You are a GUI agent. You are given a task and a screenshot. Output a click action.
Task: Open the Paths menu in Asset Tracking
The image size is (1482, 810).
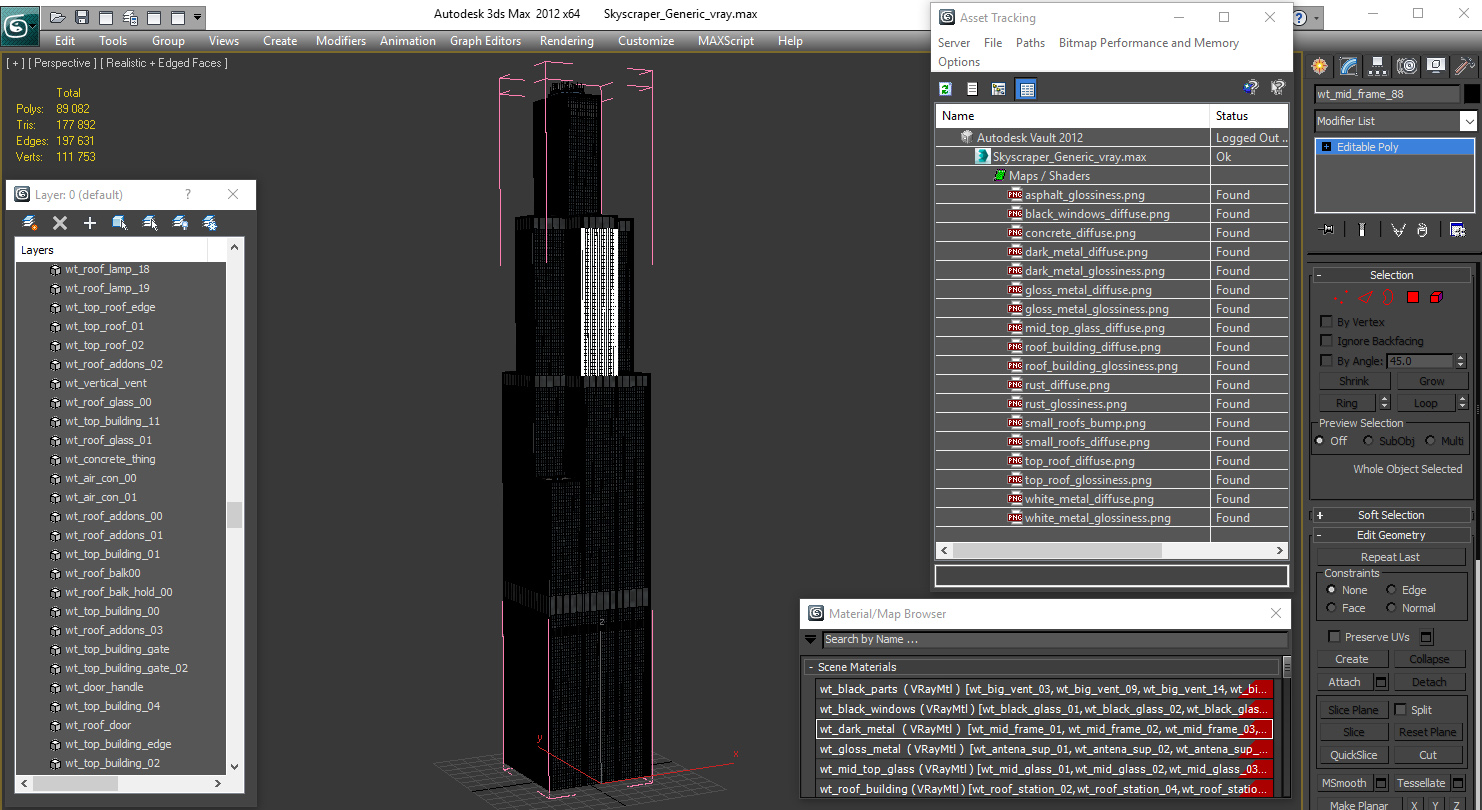pyautogui.click(x=1030, y=43)
